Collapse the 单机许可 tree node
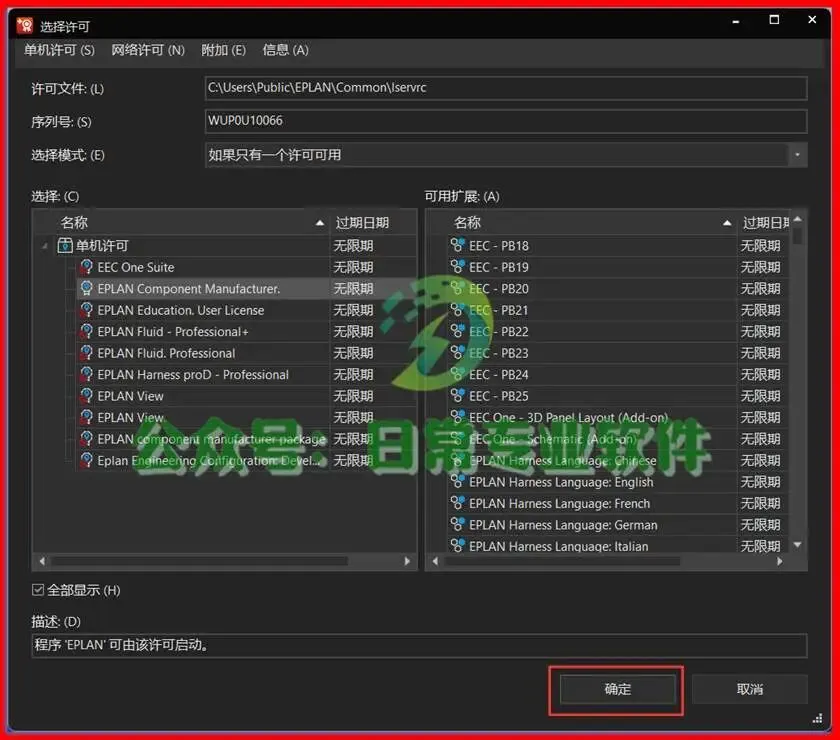 coord(45,246)
